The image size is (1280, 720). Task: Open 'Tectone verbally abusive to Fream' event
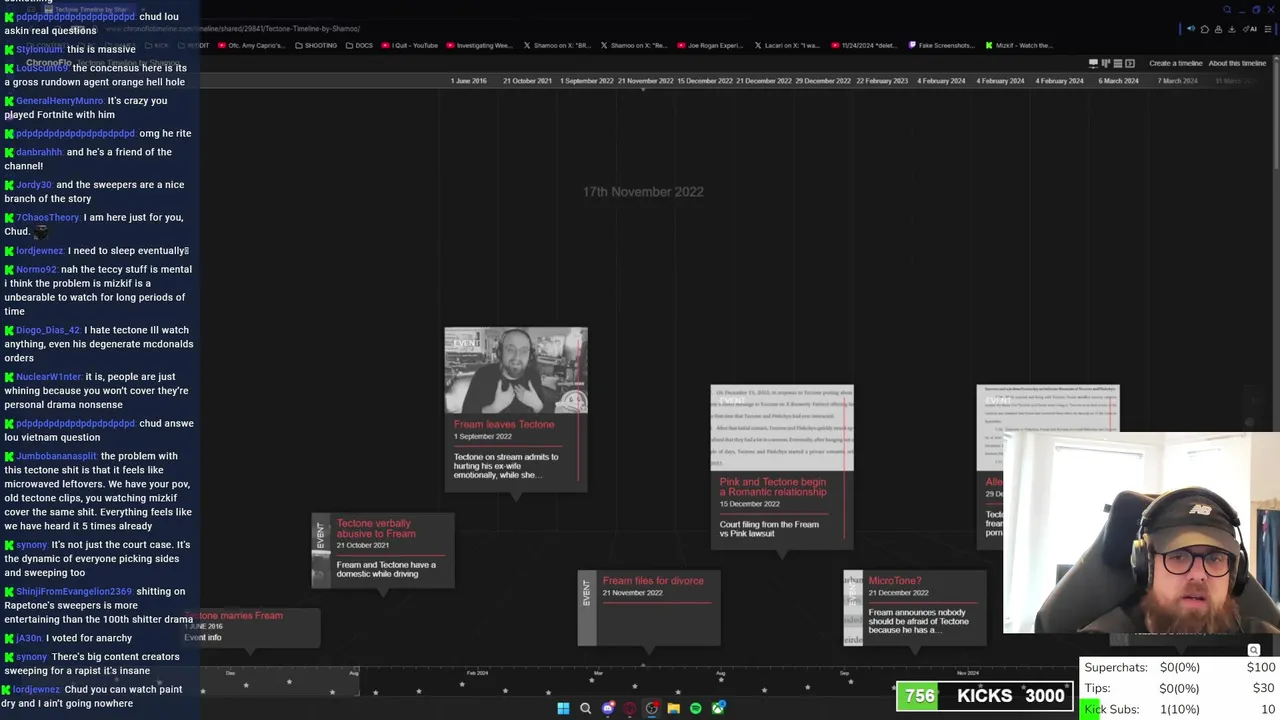point(383,550)
